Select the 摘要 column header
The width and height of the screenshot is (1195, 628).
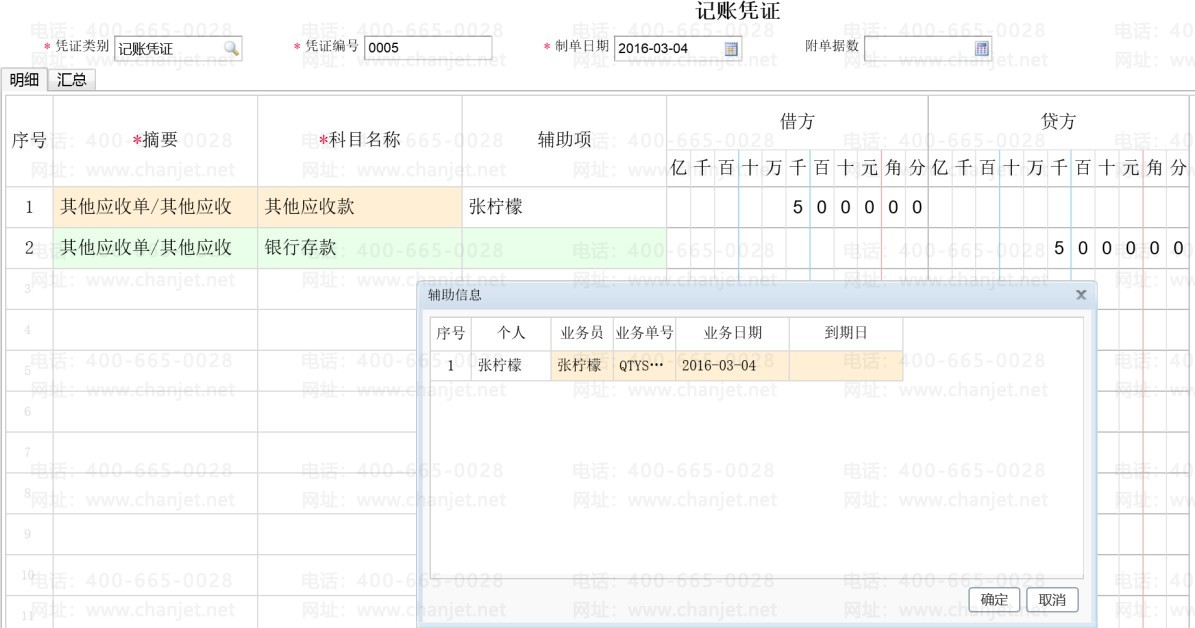point(155,140)
